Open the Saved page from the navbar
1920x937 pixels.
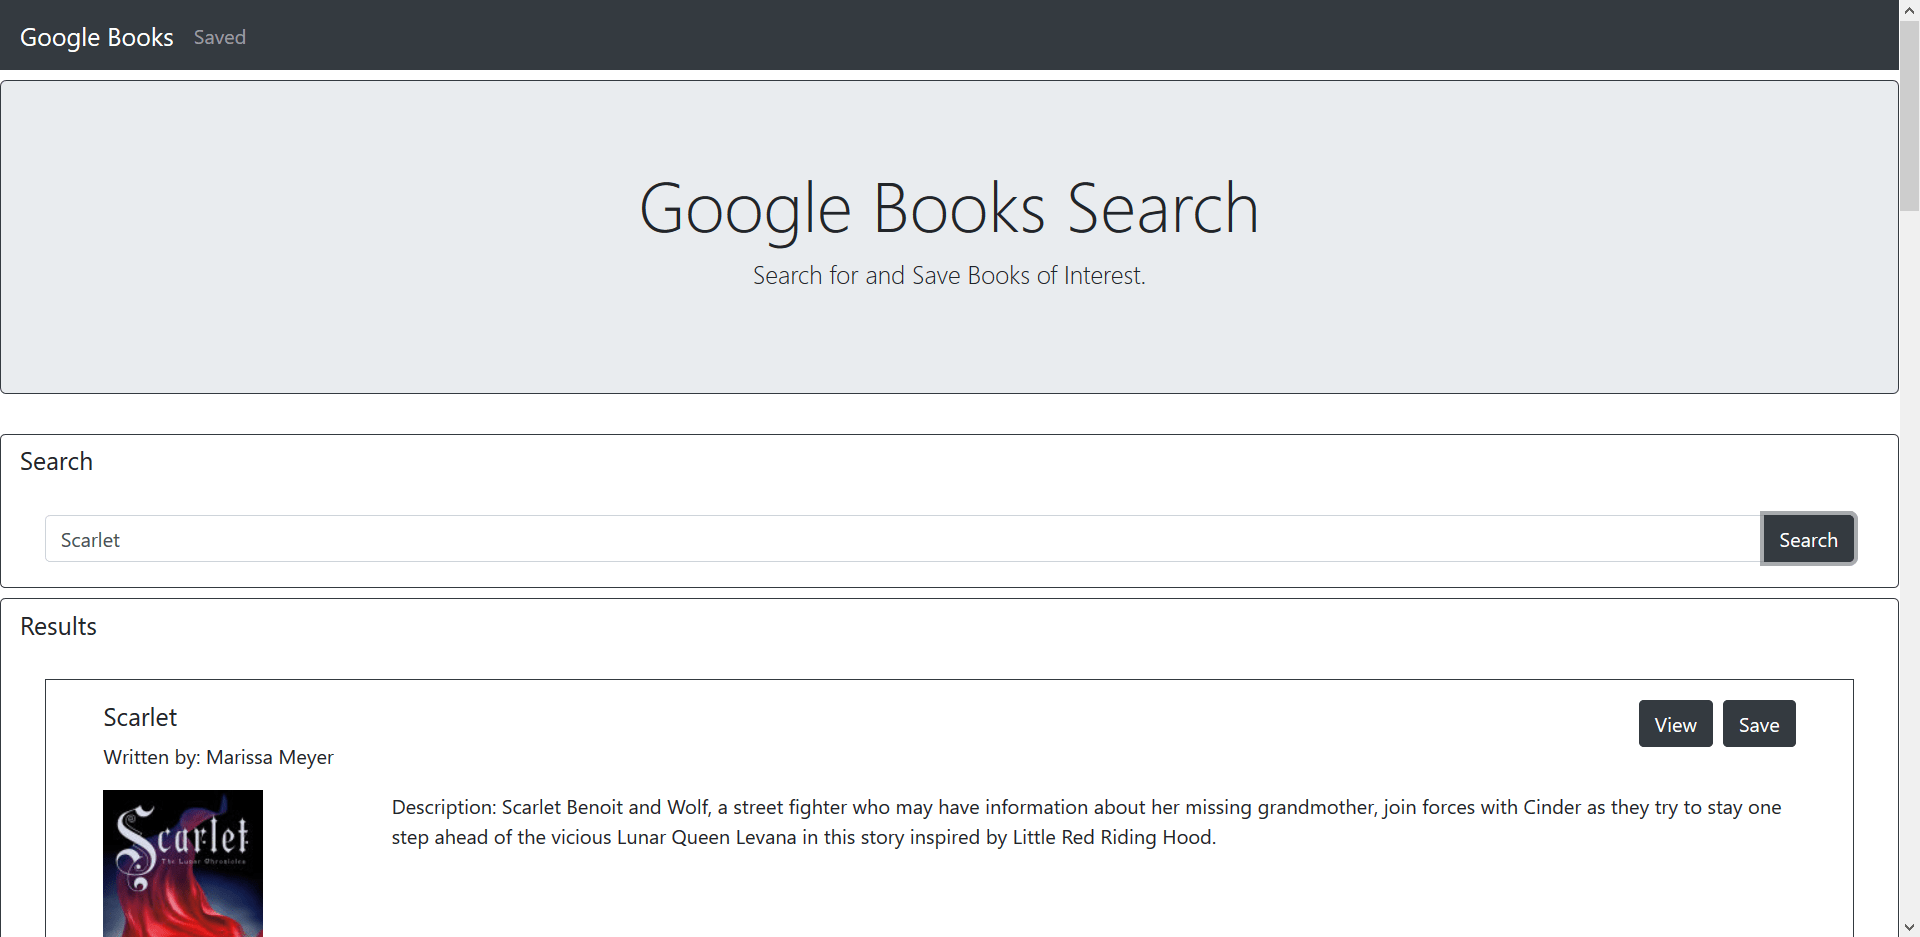[x=219, y=37]
